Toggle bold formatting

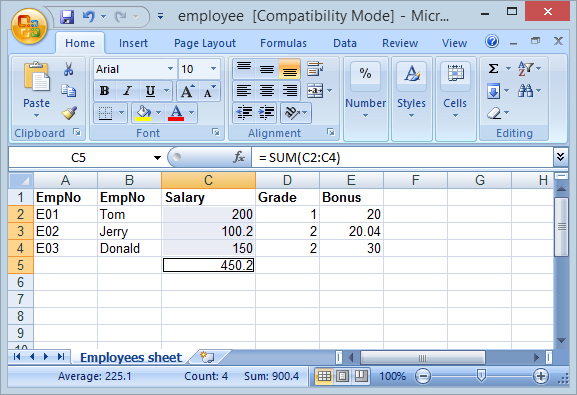(105, 91)
